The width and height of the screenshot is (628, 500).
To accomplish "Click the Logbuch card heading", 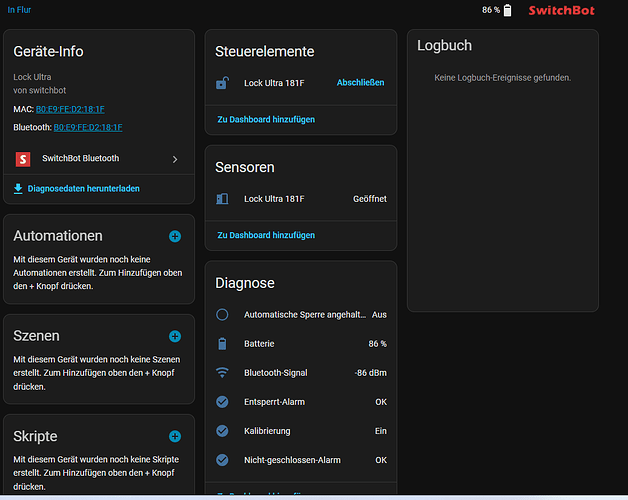I will [444, 46].
